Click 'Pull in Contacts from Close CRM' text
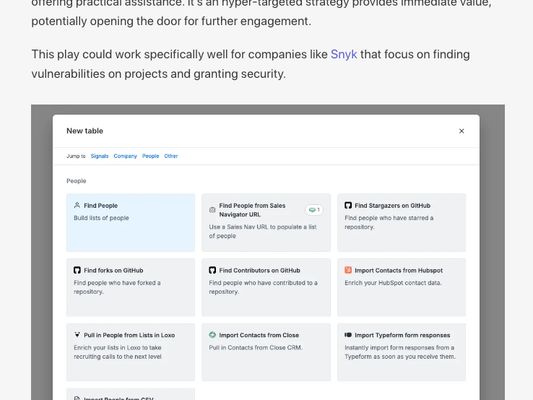533x400 pixels. coord(255,347)
